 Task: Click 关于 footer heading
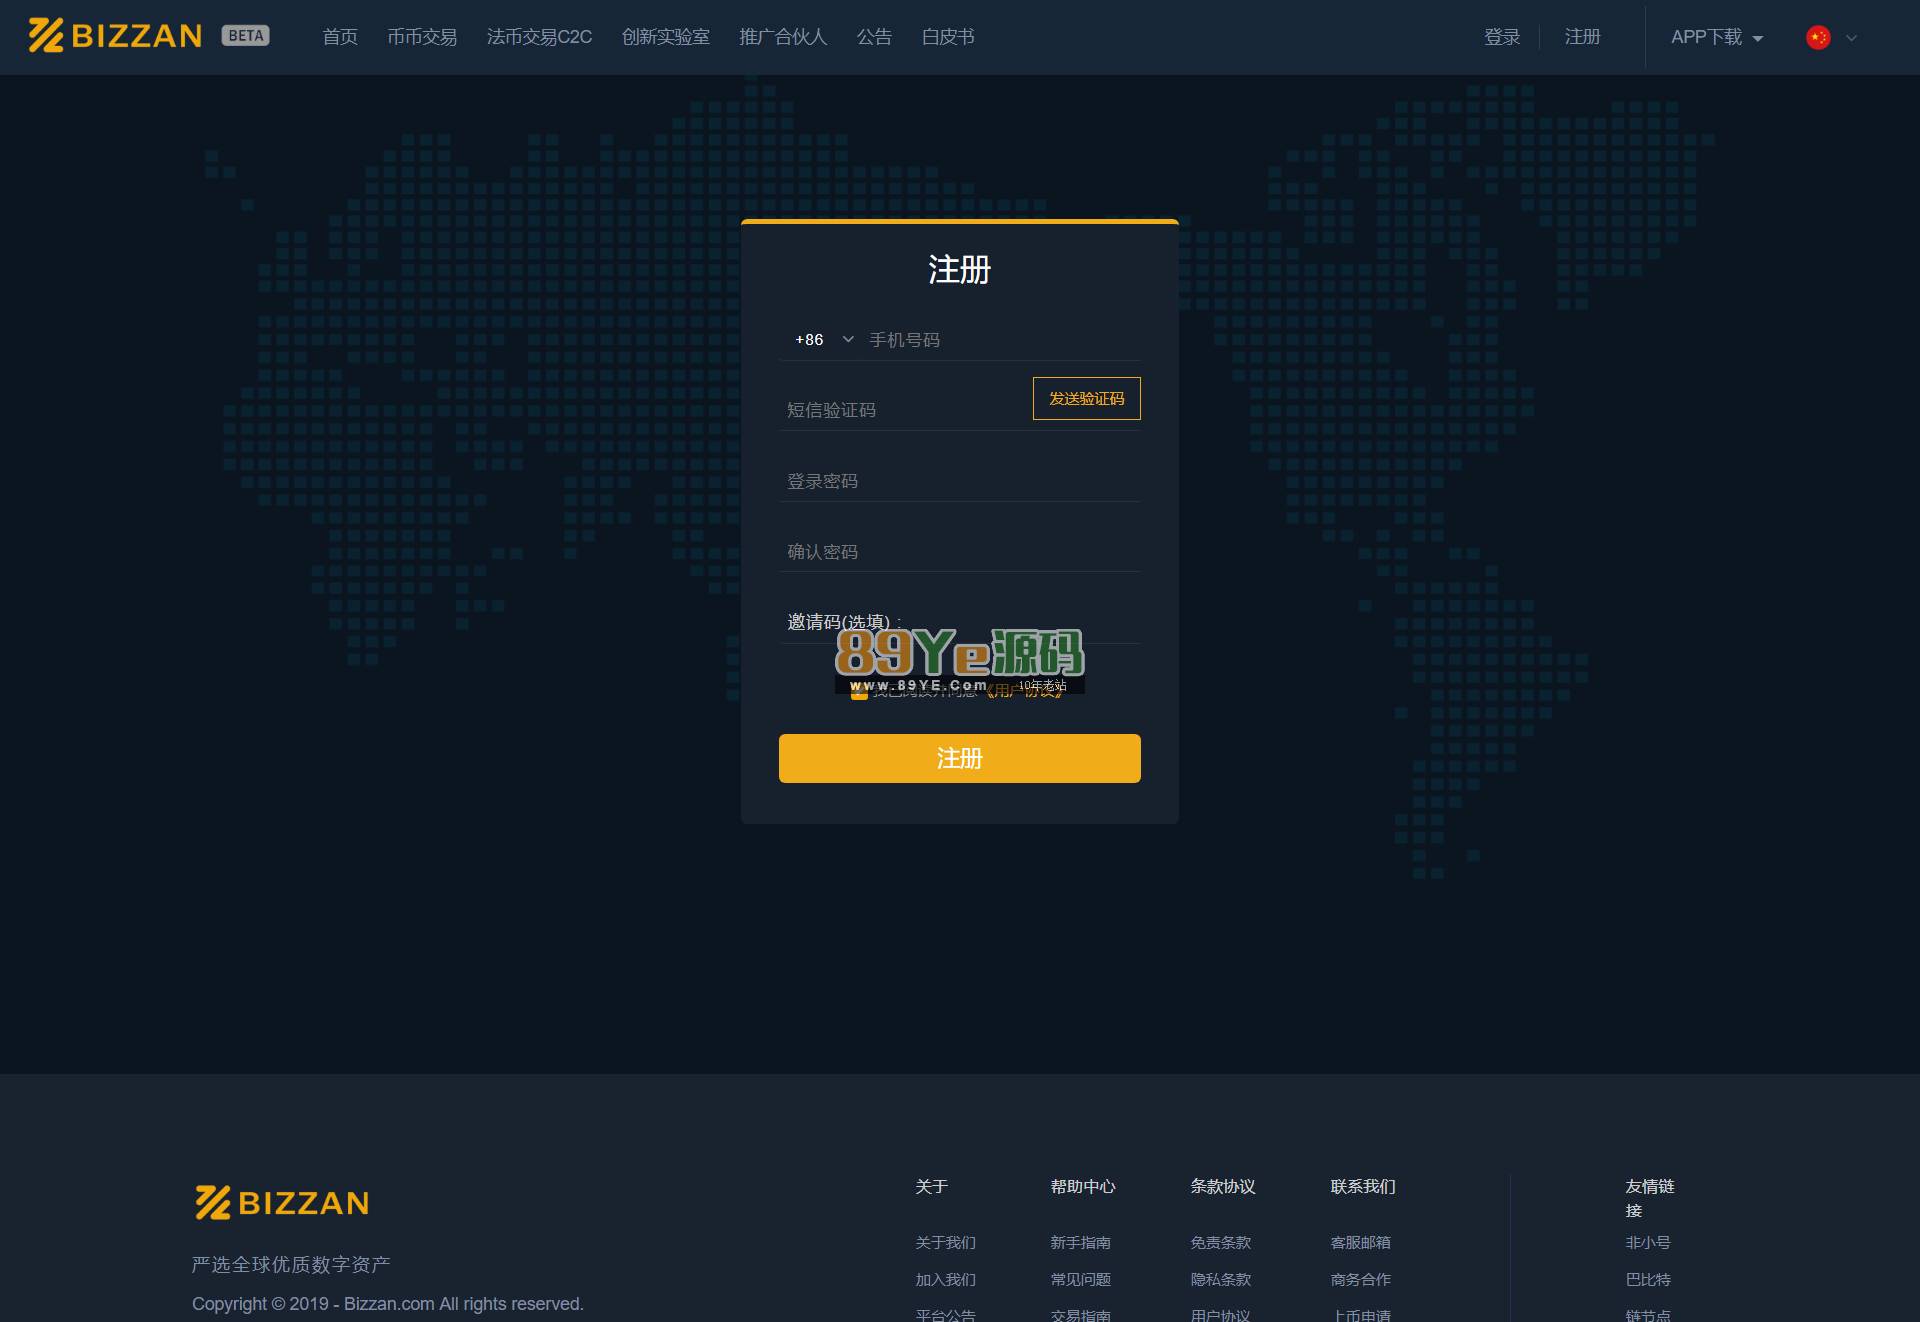931,1186
